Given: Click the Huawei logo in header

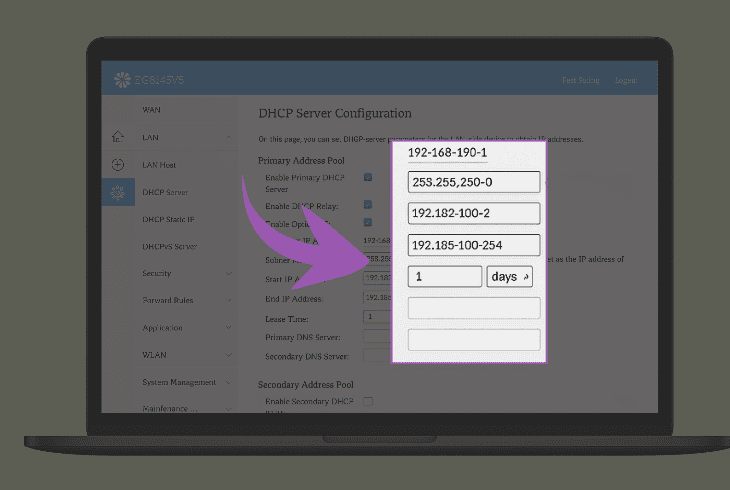Looking at the screenshot, I should coord(123,80).
